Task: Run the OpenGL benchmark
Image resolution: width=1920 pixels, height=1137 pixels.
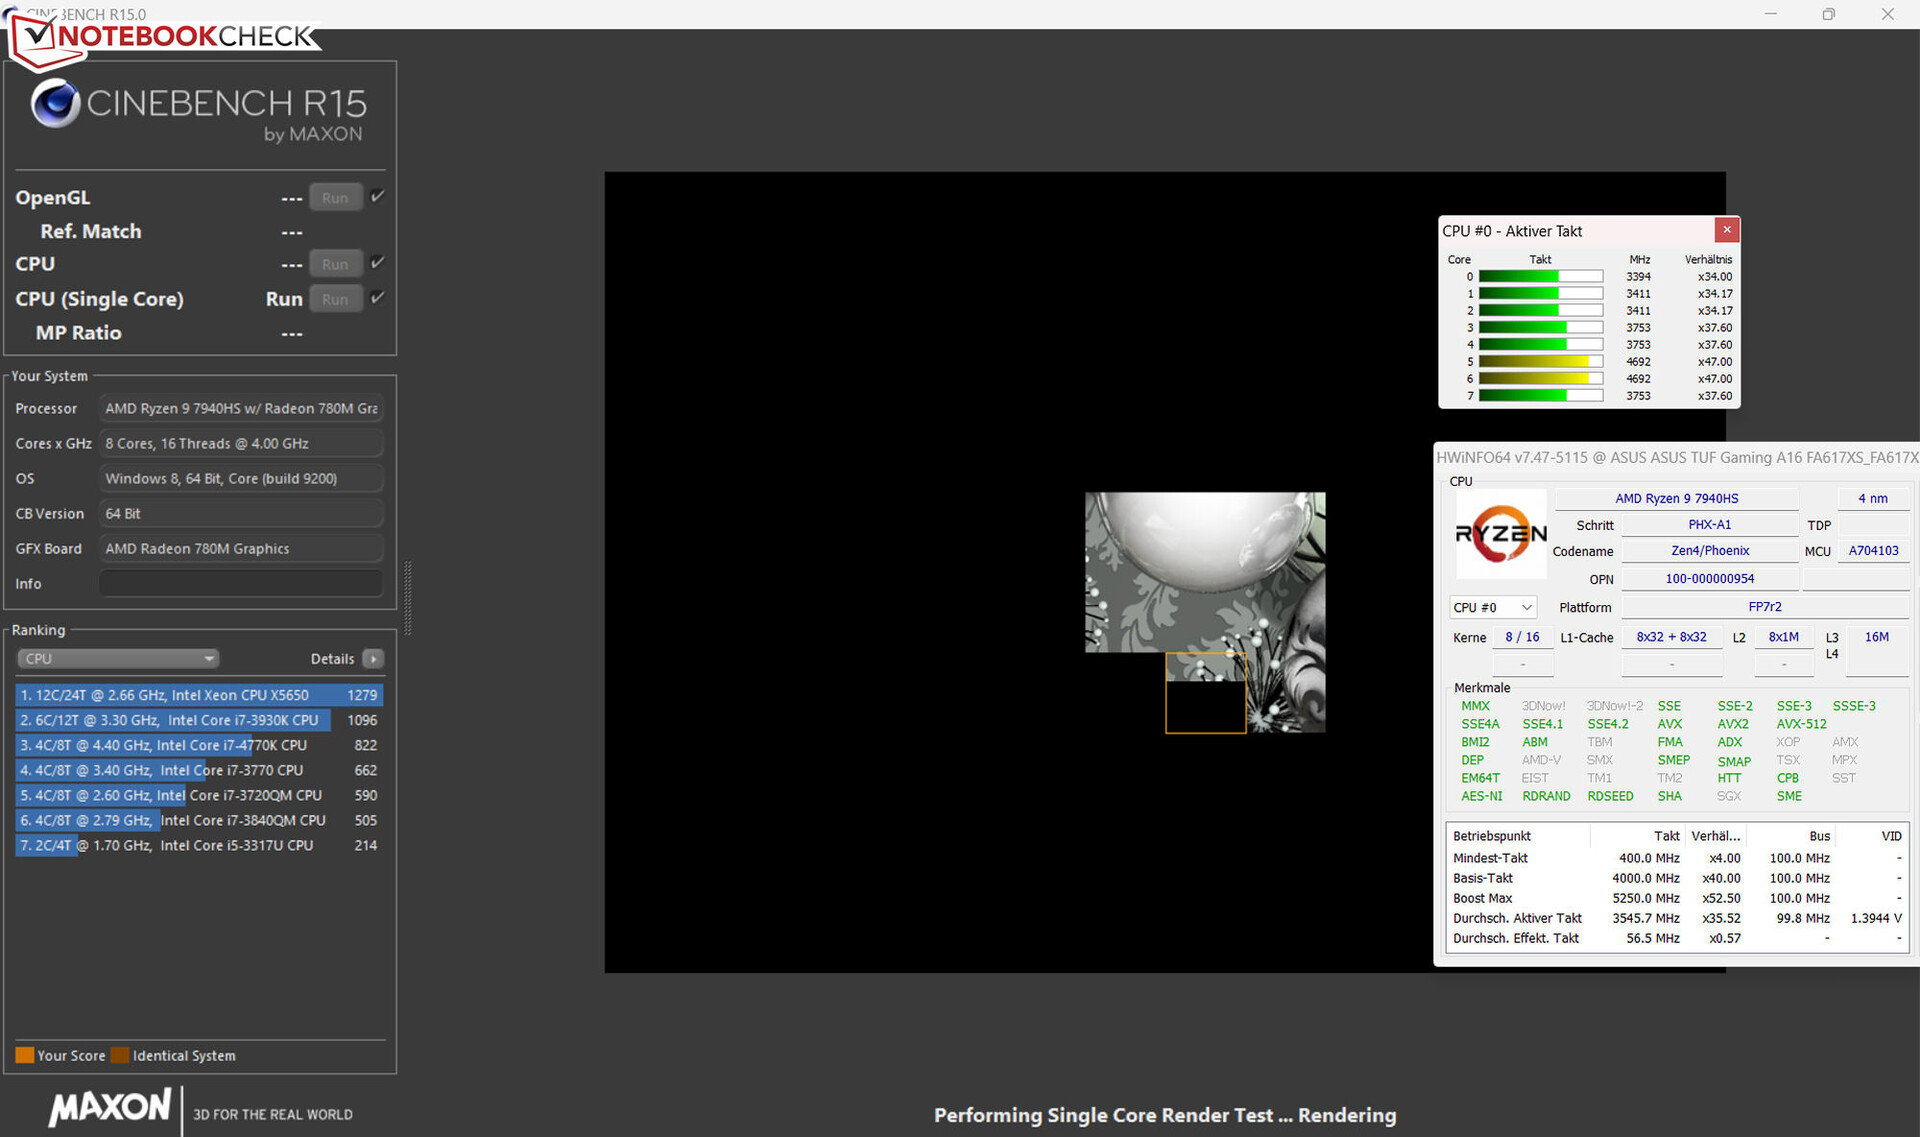Action: pyautogui.click(x=335, y=198)
